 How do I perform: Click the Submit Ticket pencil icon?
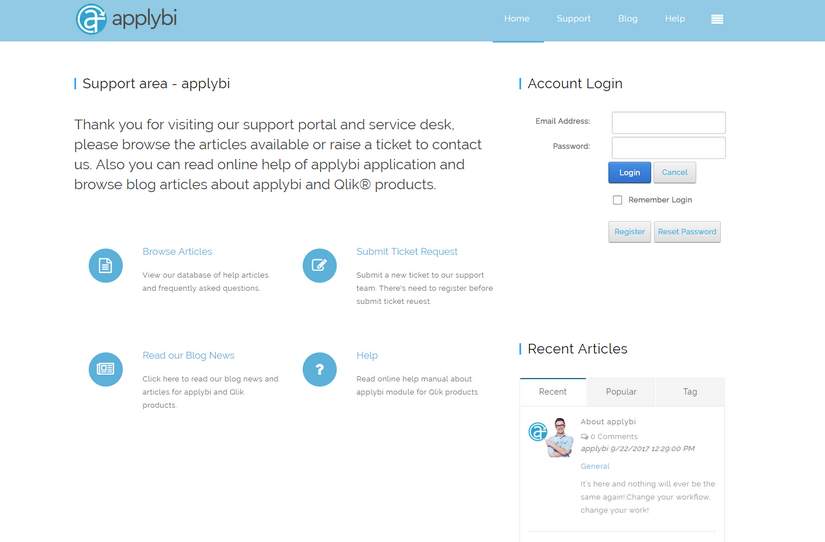coord(320,266)
